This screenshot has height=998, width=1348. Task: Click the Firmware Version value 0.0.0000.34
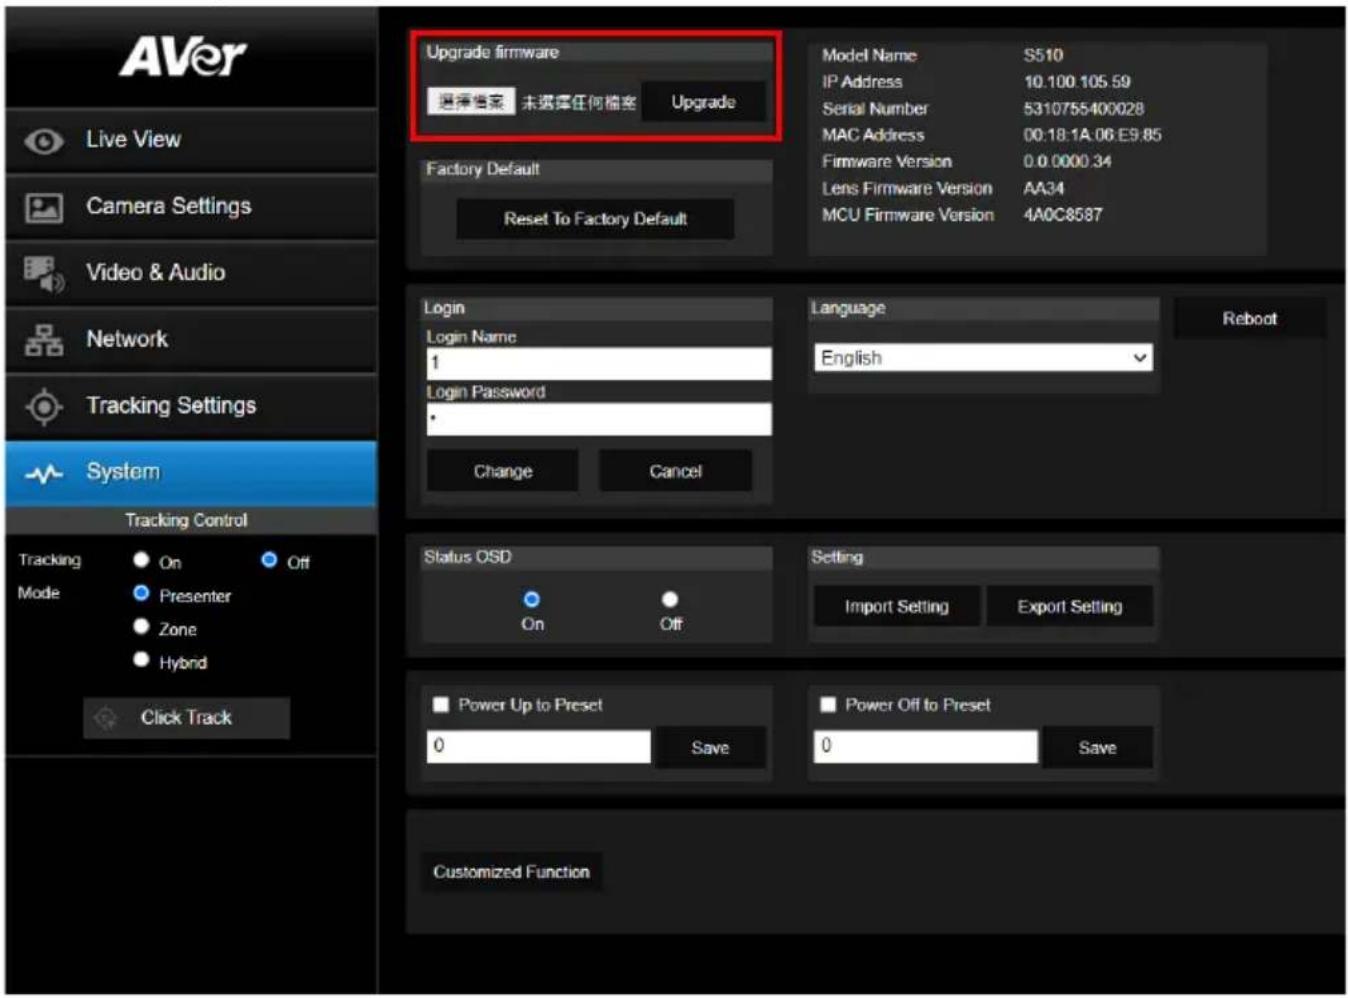click(x=1067, y=162)
